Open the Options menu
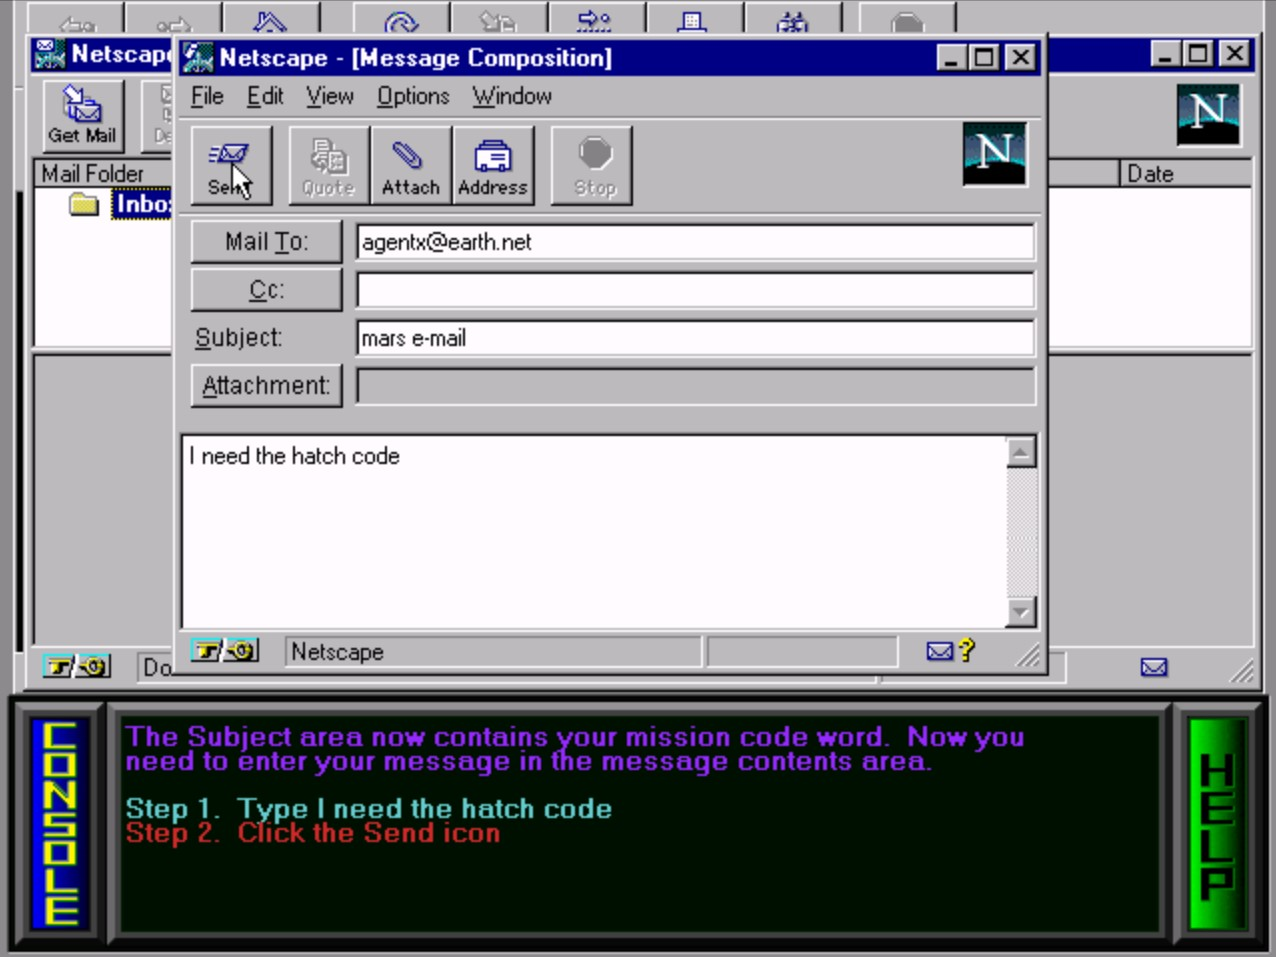 413,96
